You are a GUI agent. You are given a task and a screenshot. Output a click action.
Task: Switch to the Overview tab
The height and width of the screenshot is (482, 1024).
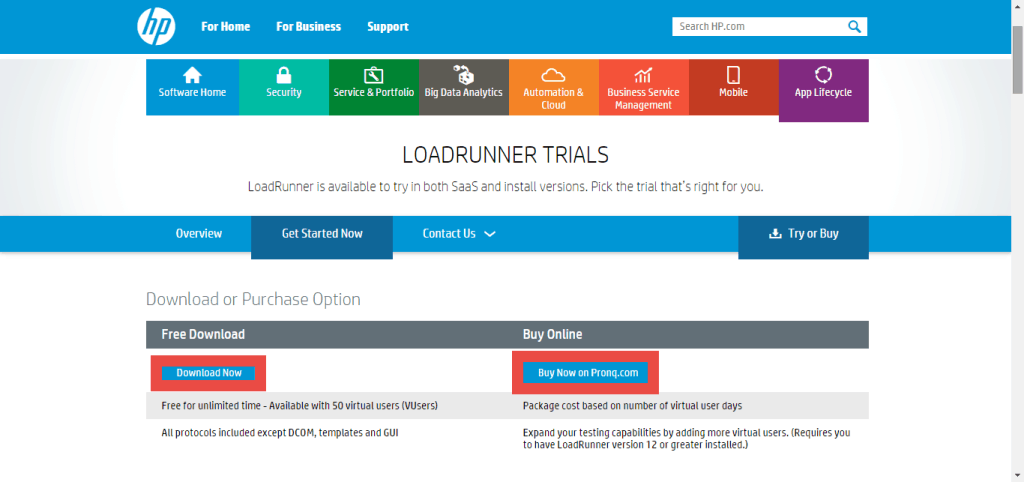199,233
